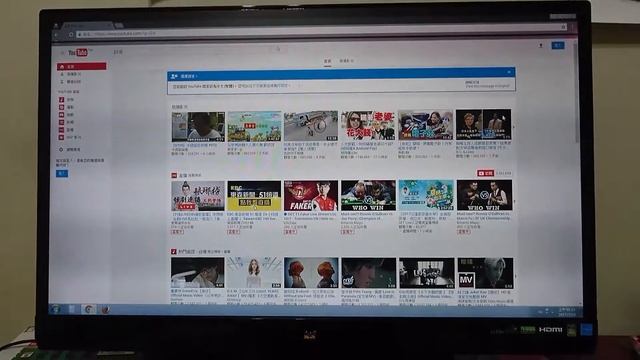The width and height of the screenshot is (640, 360).
Task: Click the upload icon near sign-in
Action: (541, 45)
